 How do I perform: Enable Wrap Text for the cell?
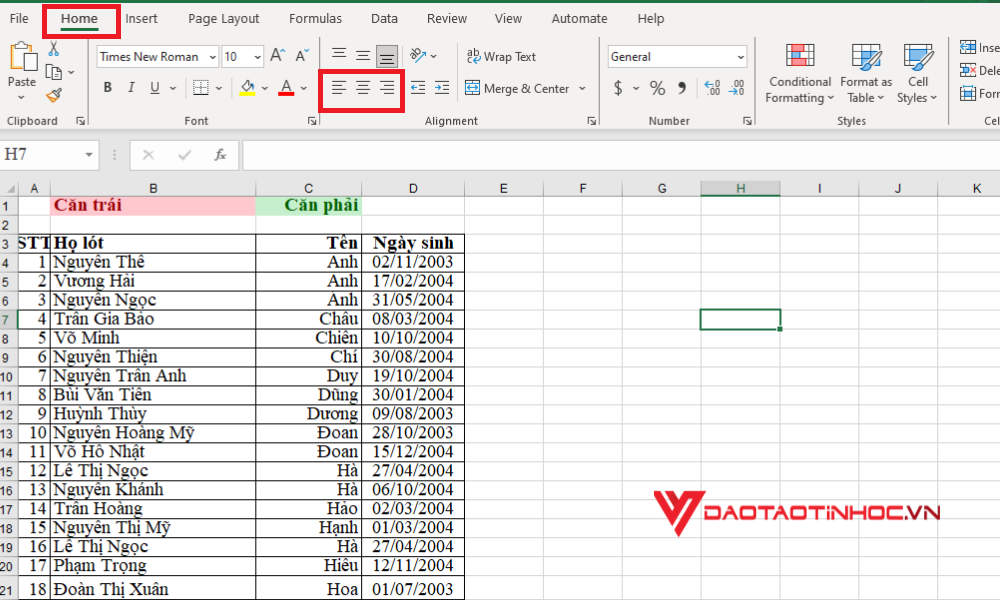[501, 56]
